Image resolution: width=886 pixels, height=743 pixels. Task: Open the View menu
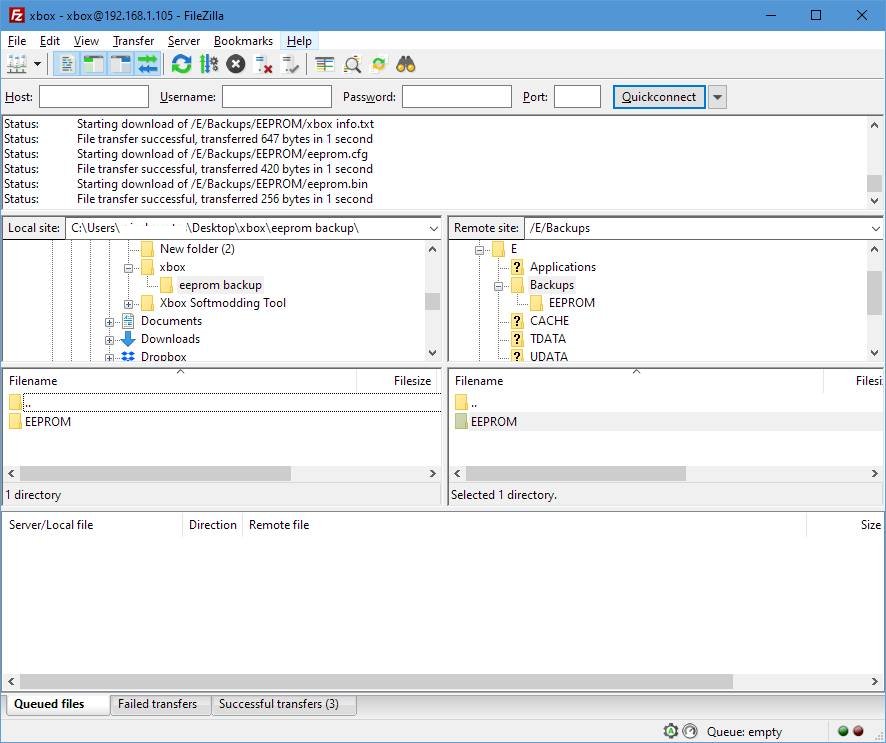pos(86,41)
